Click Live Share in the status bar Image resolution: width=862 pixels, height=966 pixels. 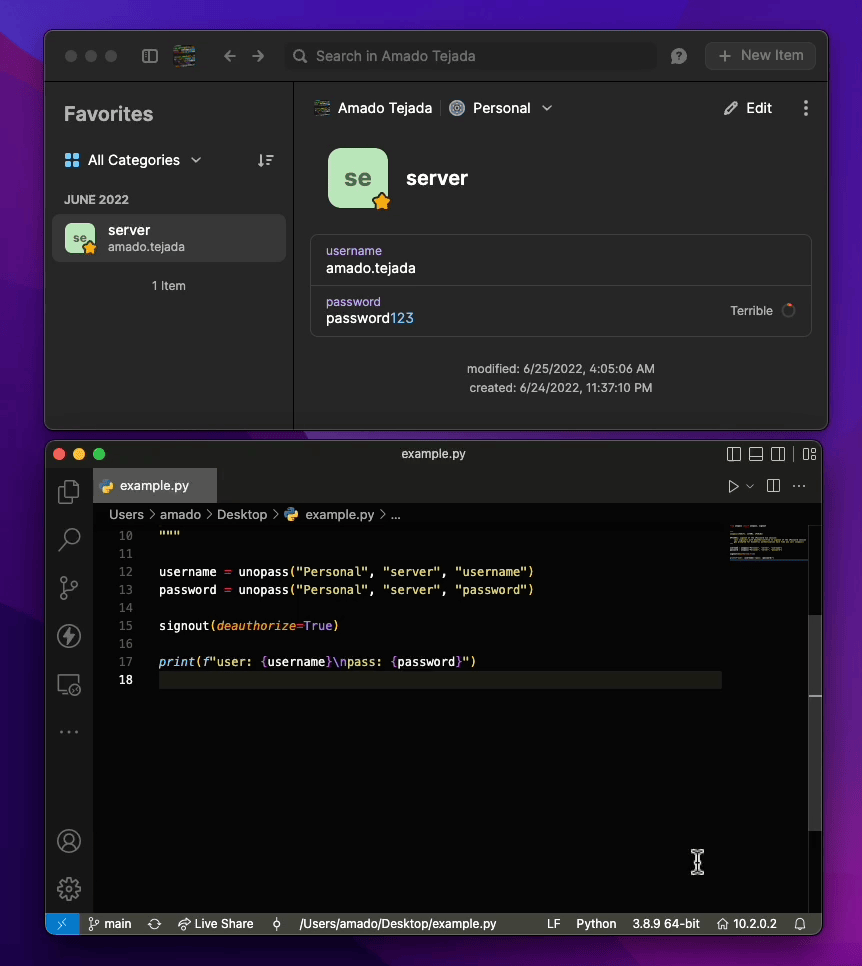(x=216, y=923)
